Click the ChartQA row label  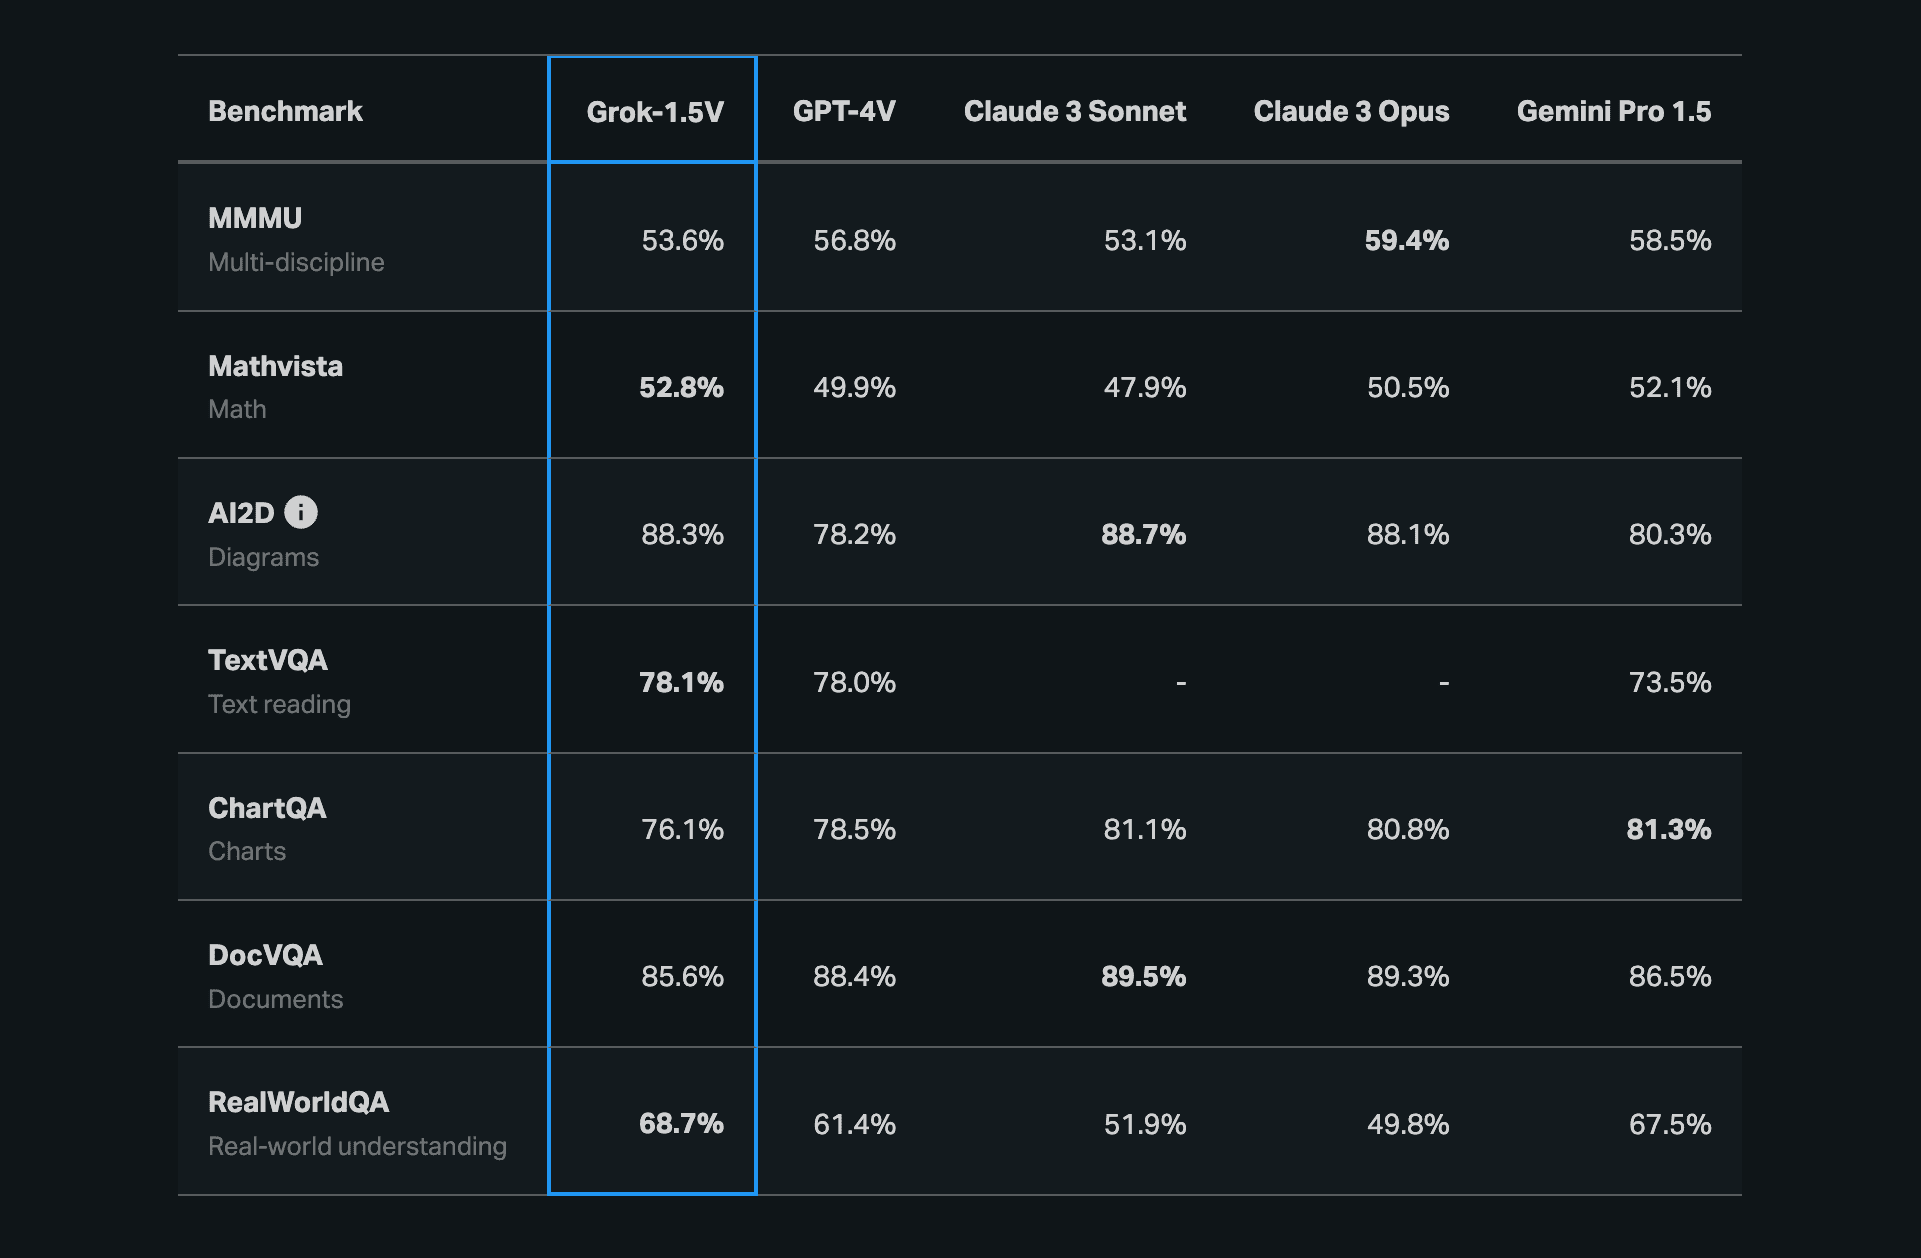[267, 808]
